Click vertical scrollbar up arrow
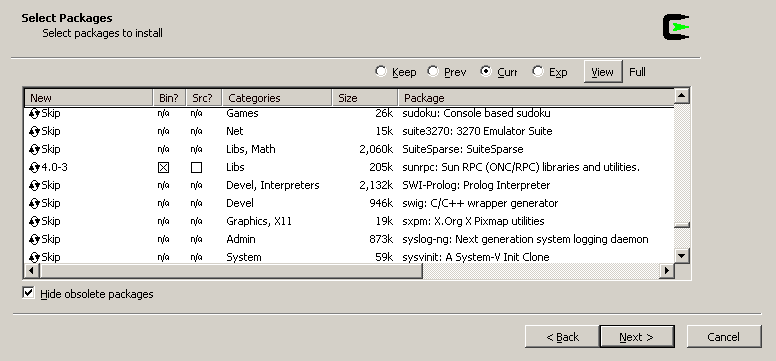The height and width of the screenshot is (361, 776). pyautogui.click(x=682, y=95)
